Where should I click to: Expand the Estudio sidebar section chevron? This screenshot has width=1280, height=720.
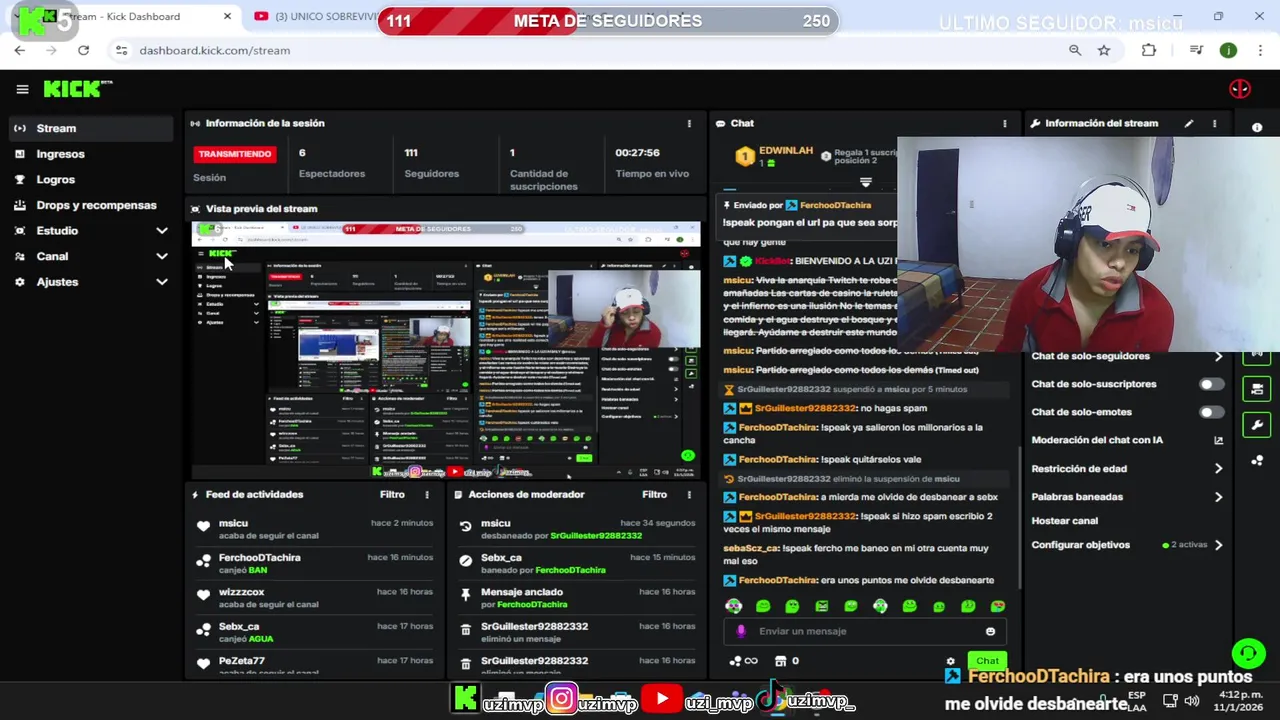pos(162,231)
